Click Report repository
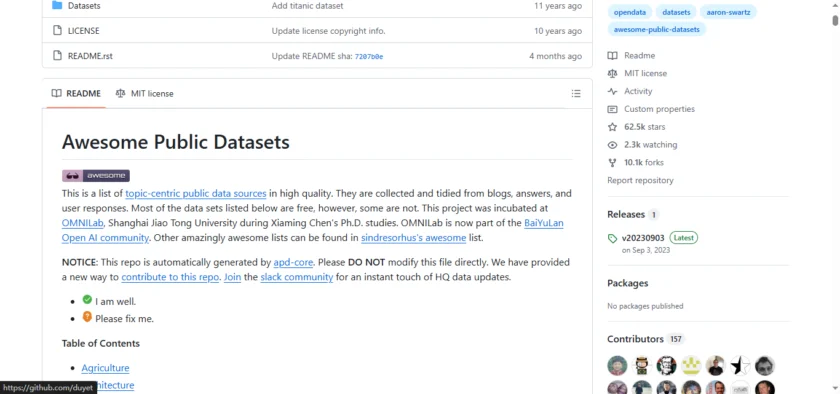The image size is (840, 394). click(640, 180)
